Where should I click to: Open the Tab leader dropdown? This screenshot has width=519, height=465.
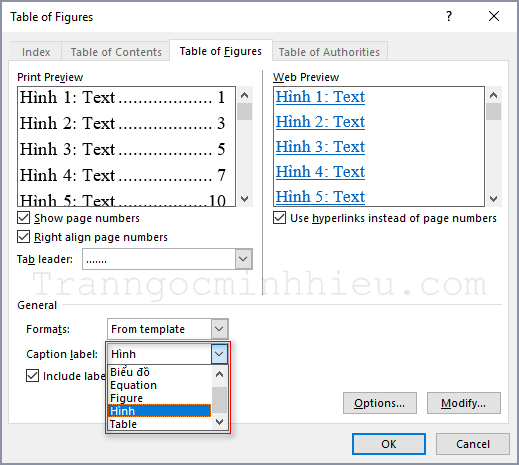(x=243, y=259)
